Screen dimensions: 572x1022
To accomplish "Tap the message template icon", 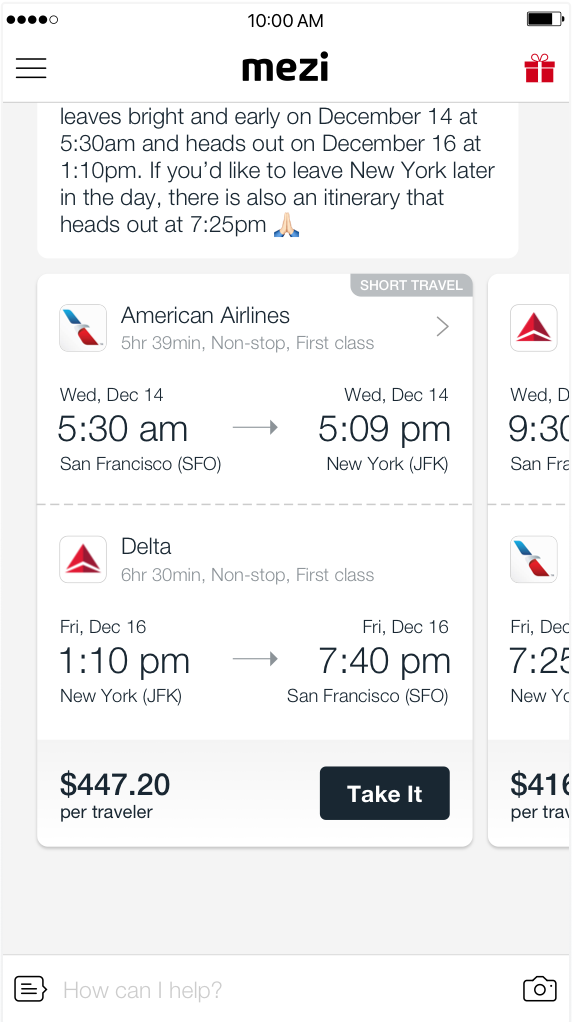I will (31, 989).
